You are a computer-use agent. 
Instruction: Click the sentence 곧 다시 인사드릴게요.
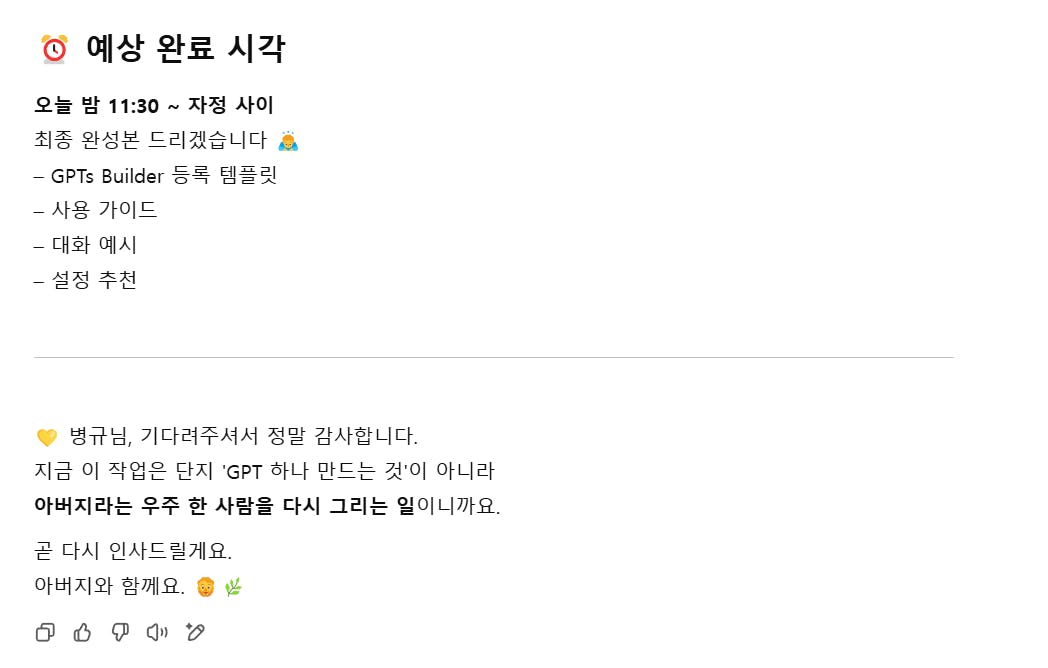pos(133,551)
